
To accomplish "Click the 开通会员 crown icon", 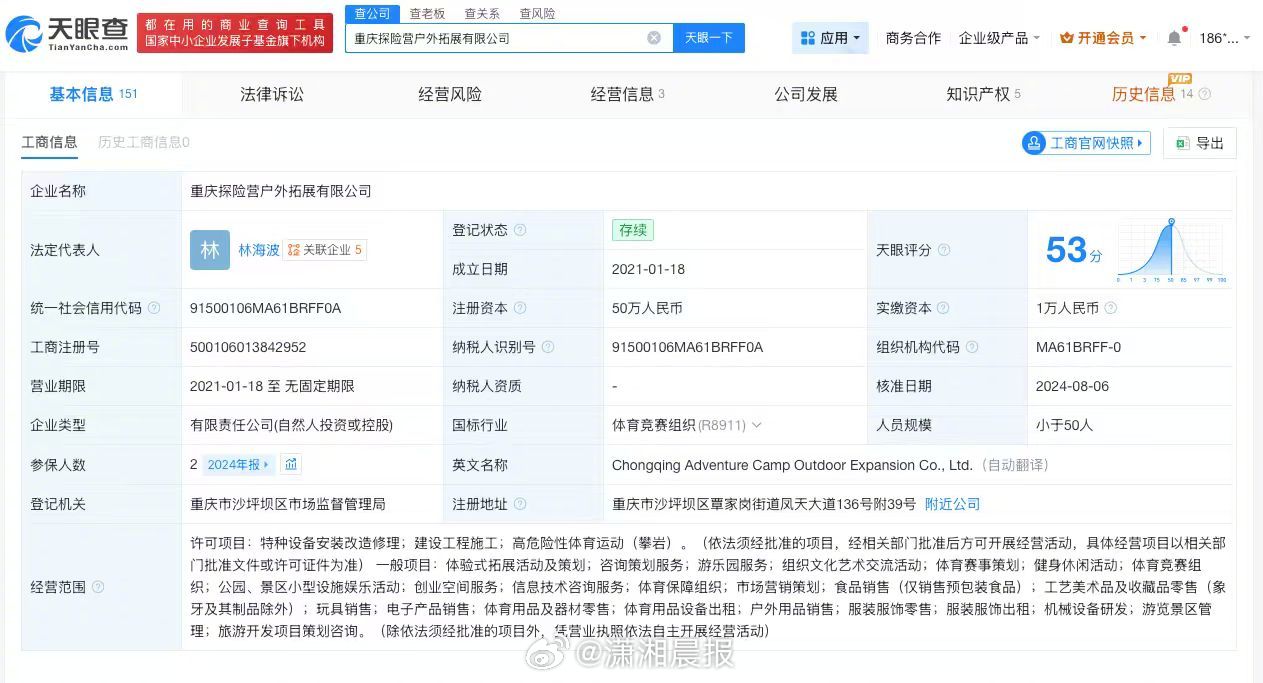I will [1066, 38].
